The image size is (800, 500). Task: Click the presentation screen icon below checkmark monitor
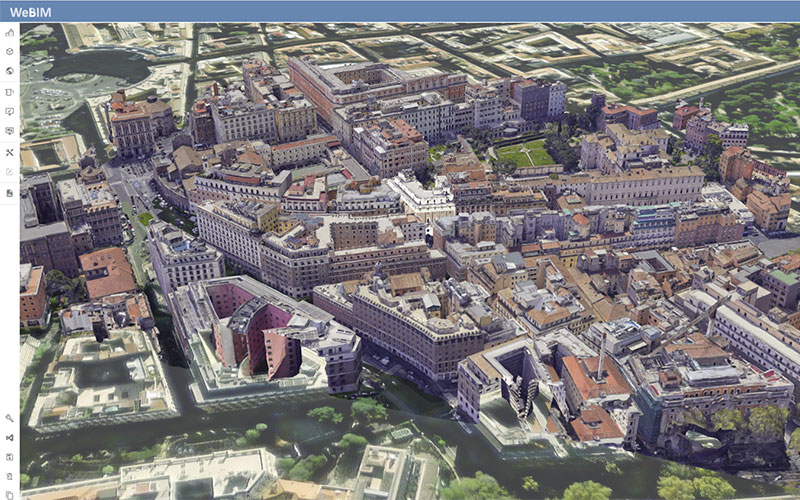point(9,131)
